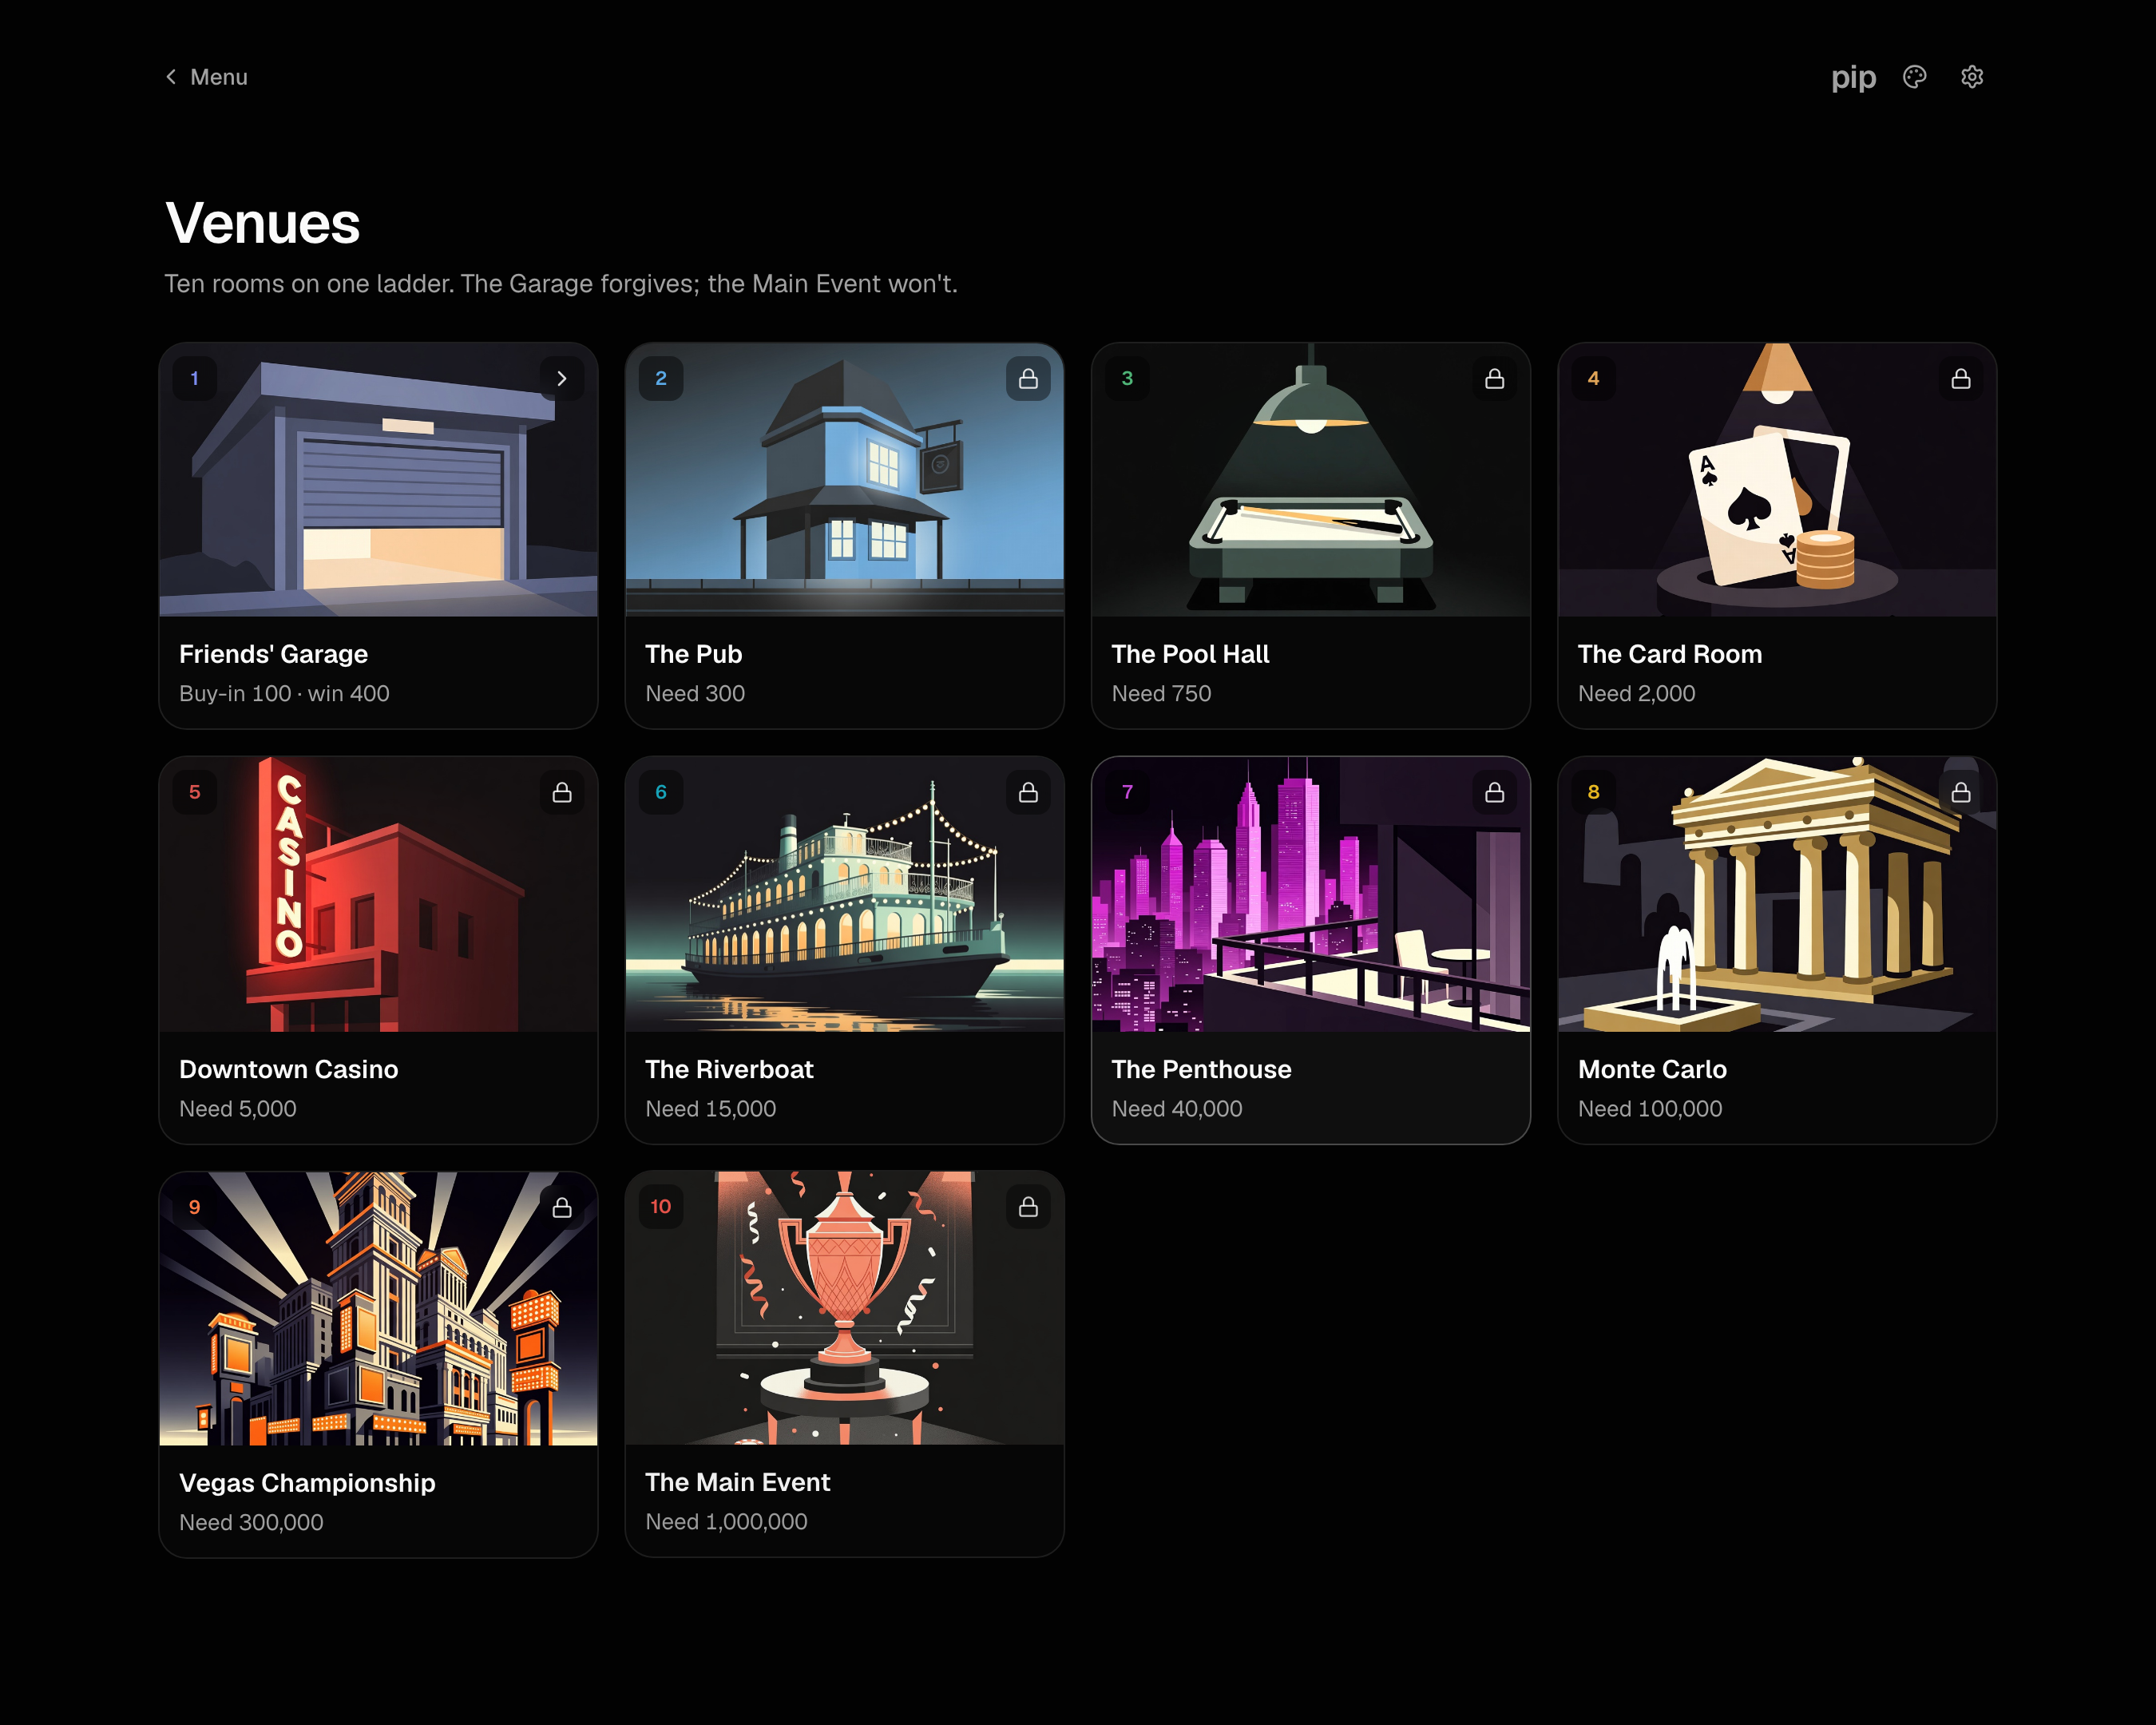Click 'Need 300' under The Pub

[695, 694]
